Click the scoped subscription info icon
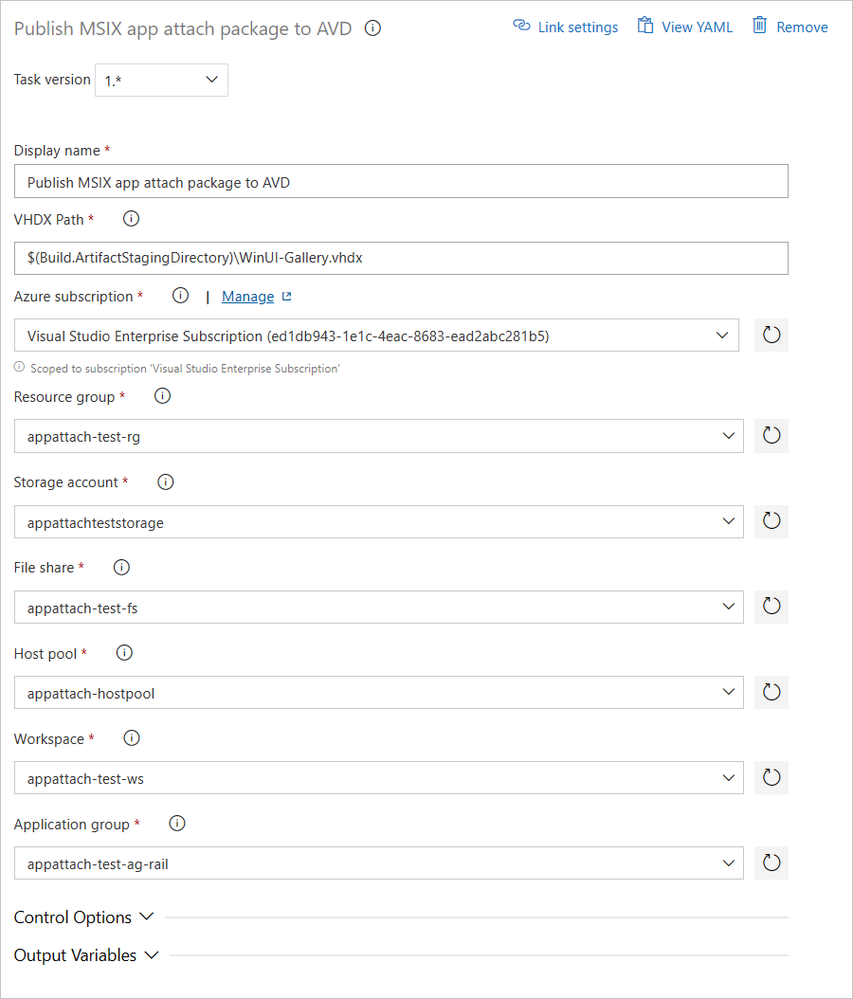This screenshot has width=853, height=999. [x=20, y=367]
